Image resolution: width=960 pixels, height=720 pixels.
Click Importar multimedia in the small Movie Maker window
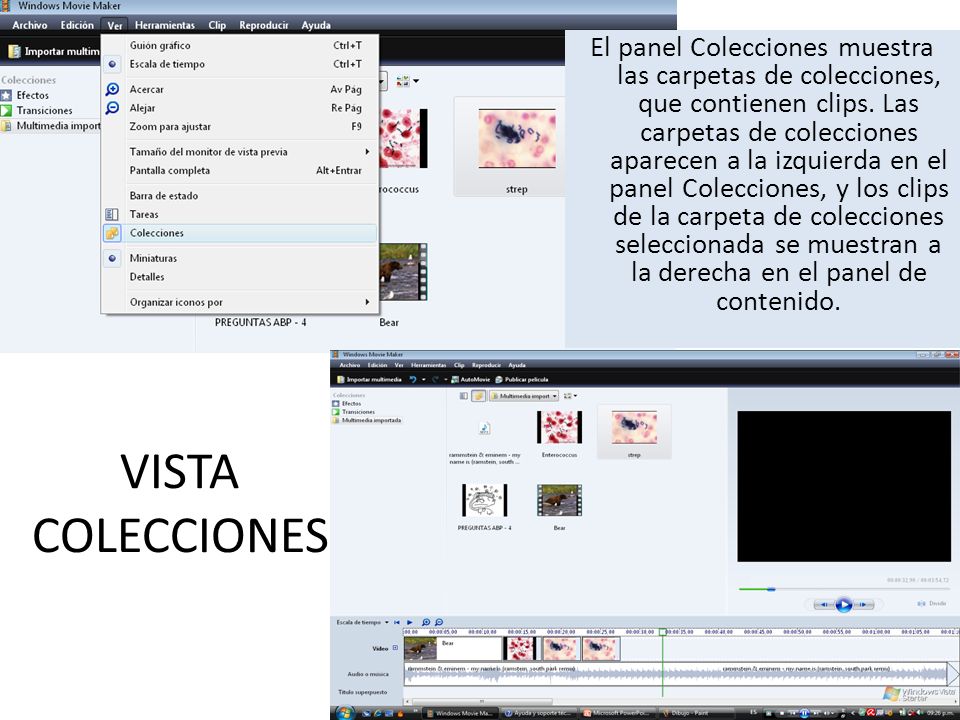tap(369, 380)
